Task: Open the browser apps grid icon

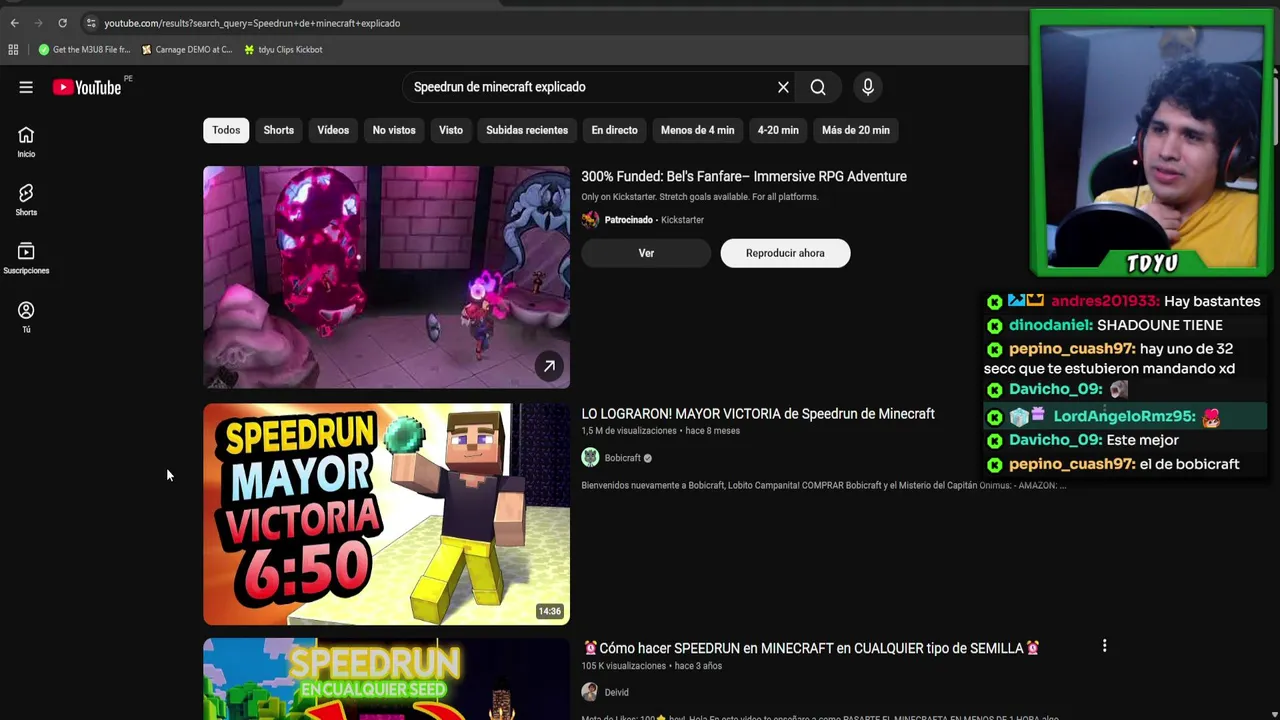Action: [13, 49]
